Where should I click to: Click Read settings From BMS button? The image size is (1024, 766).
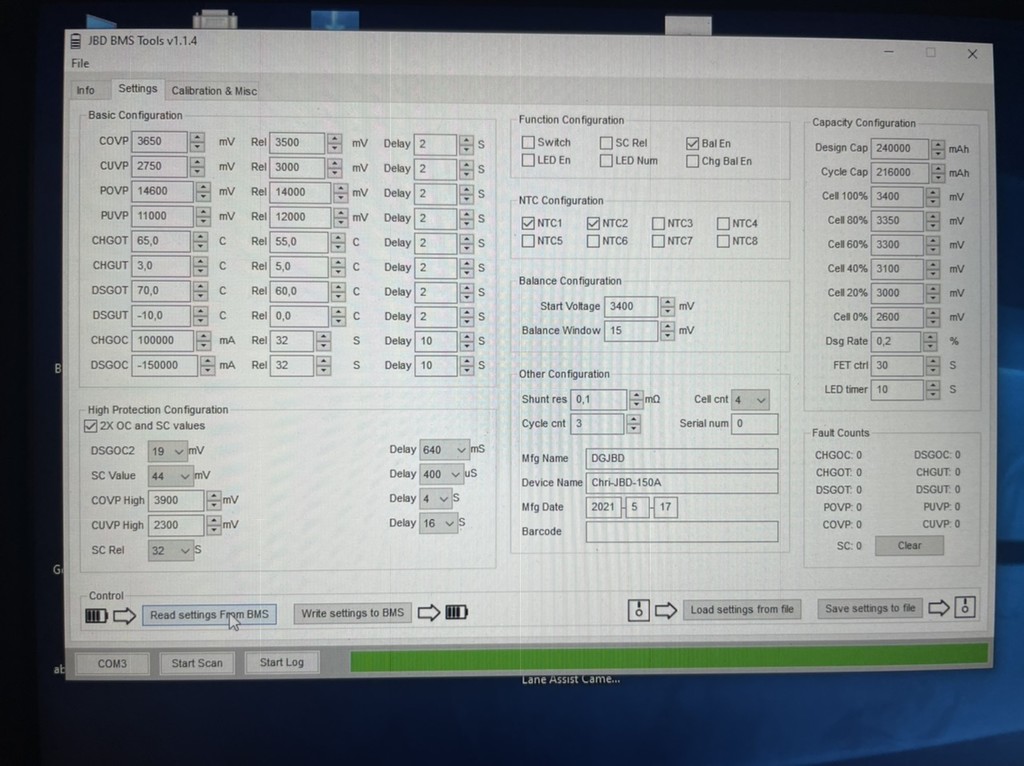click(x=209, y=614)
